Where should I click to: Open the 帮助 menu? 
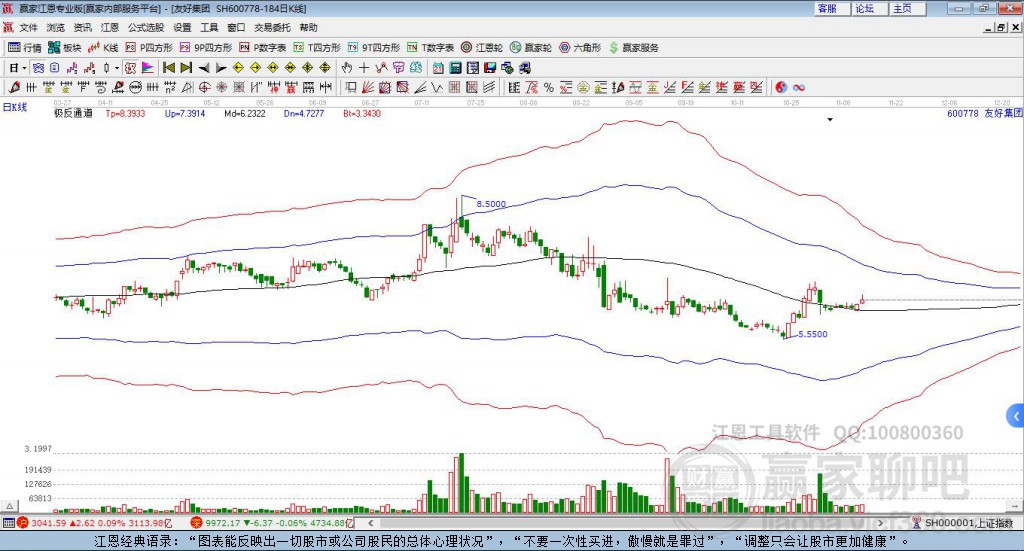tap(308, 27)
